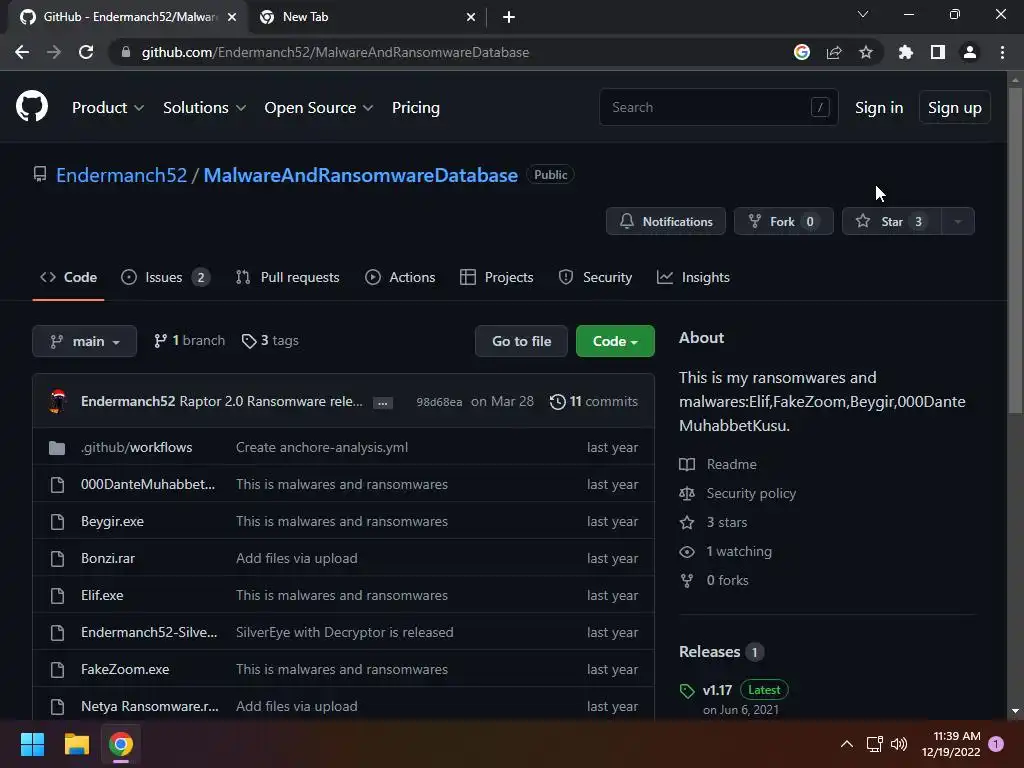Click the Sign up button
The image size is (1024, 768).
[955, 108]
